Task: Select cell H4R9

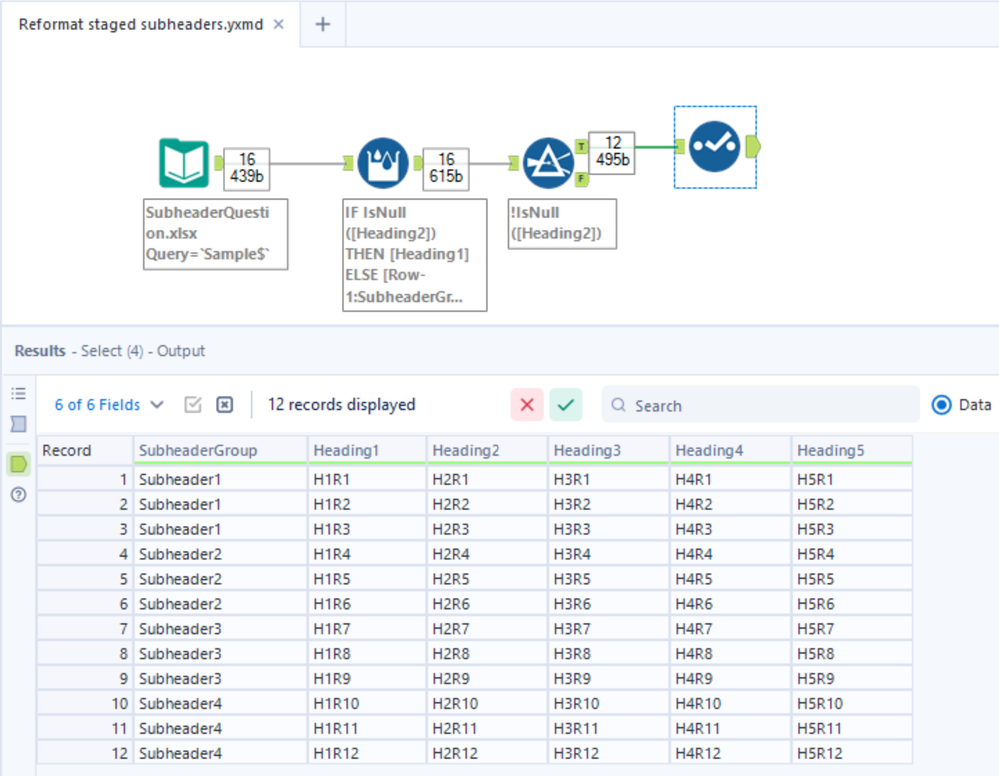Action: point(730,678)
